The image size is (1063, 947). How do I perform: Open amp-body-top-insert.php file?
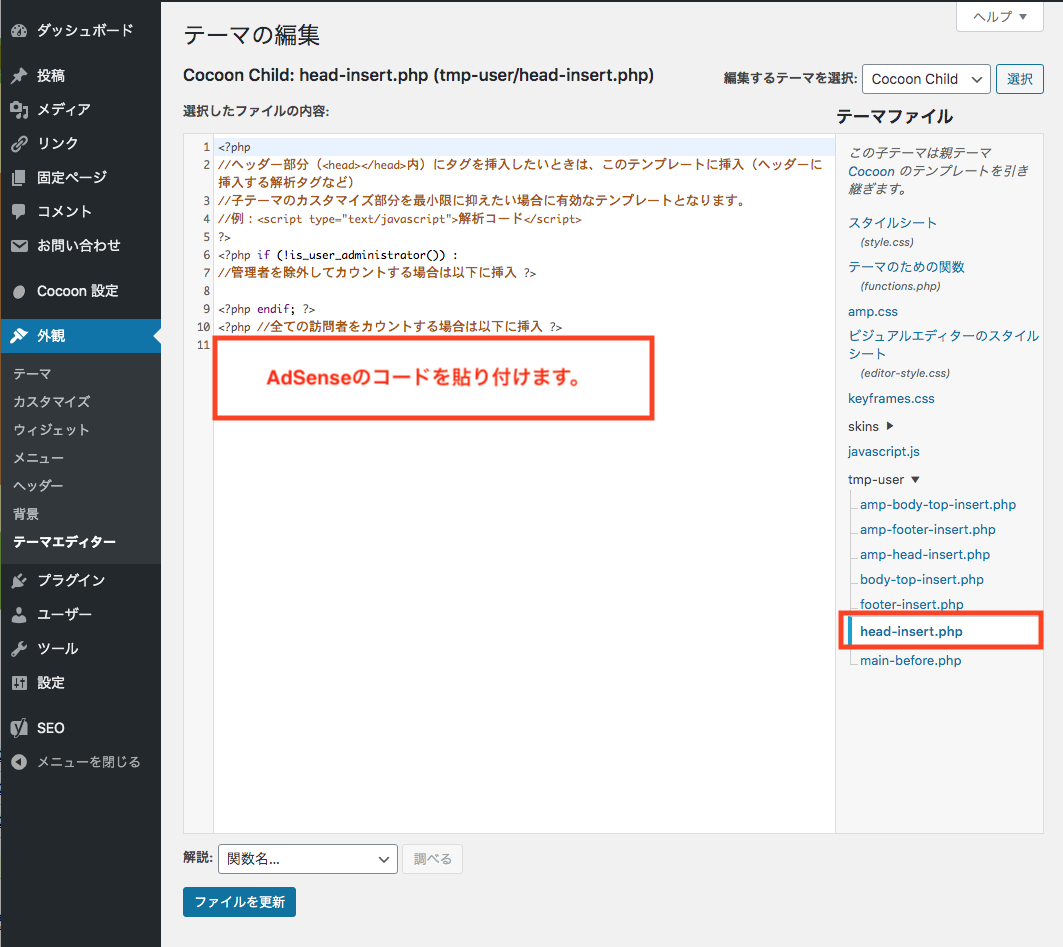pyautogui.click(x=938, y=504)
